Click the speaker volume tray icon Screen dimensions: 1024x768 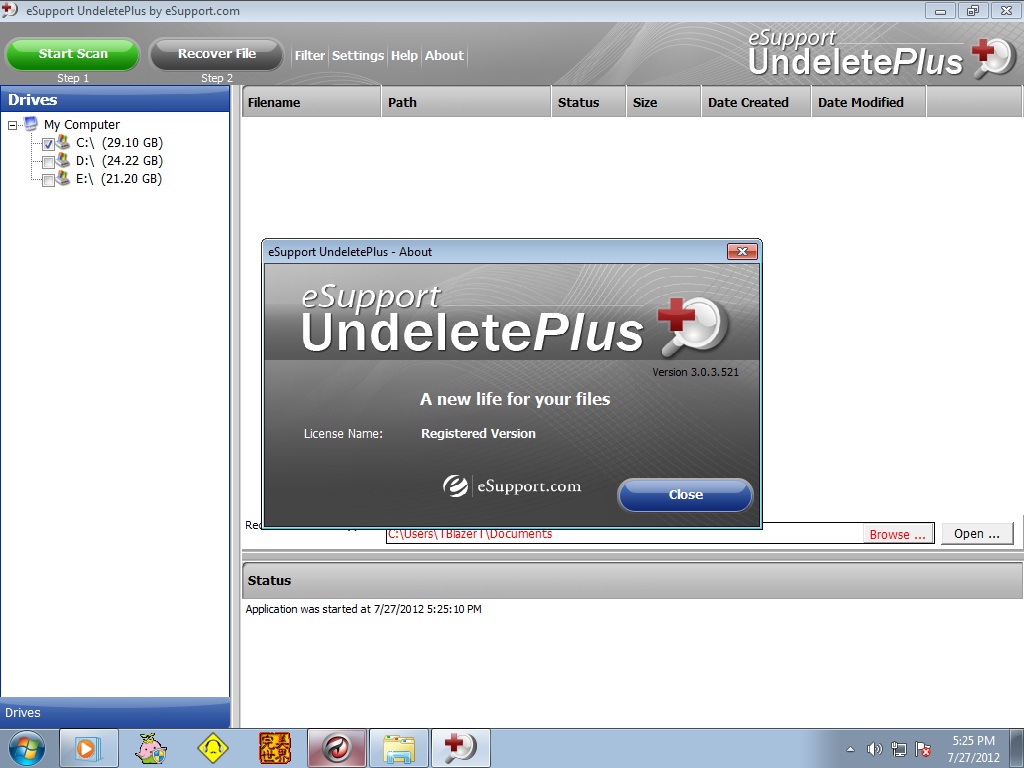point(874,749)
